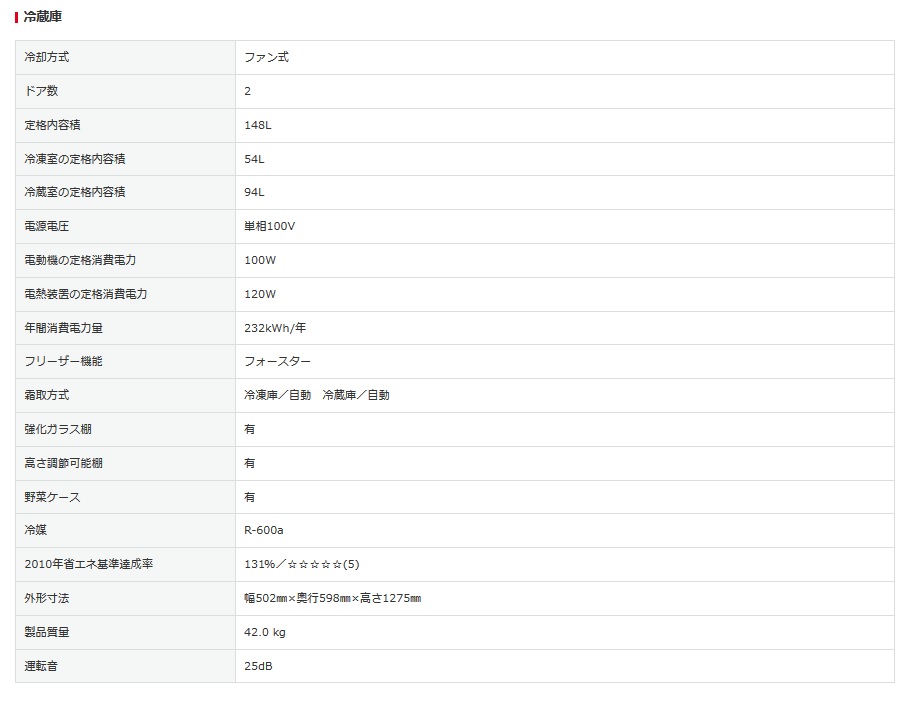Click the ファン式 value cell
Viewport: 912px width, 702px height.
[x=266, y=58]
